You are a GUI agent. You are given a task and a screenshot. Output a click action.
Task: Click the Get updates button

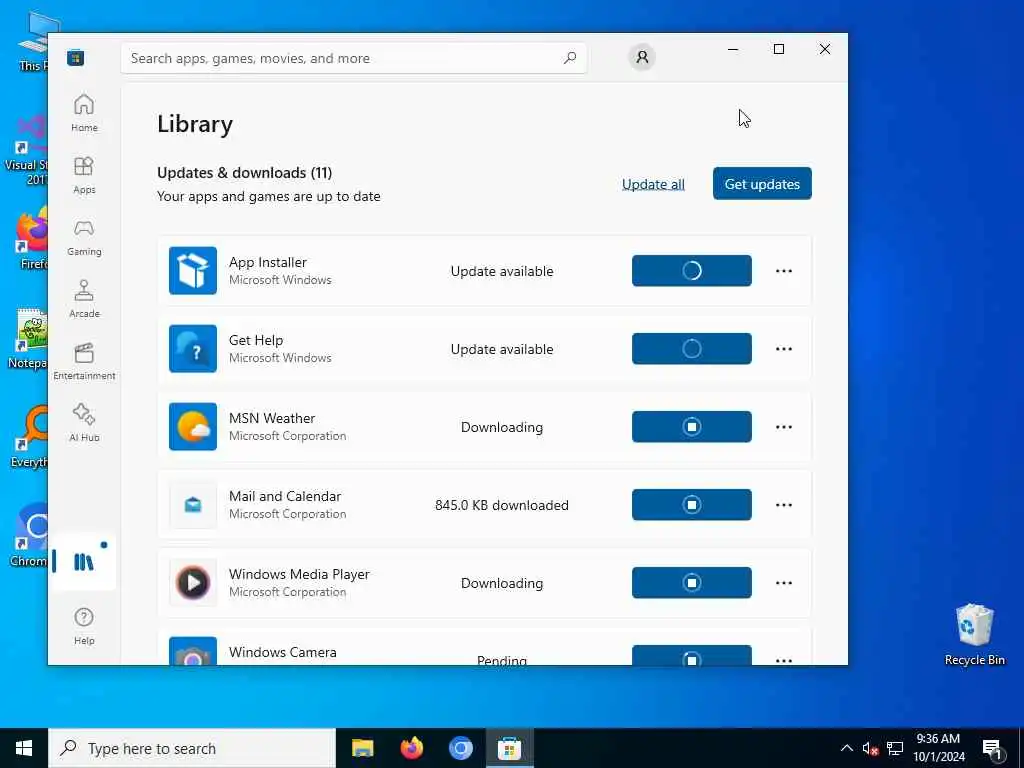click(762, 184)
